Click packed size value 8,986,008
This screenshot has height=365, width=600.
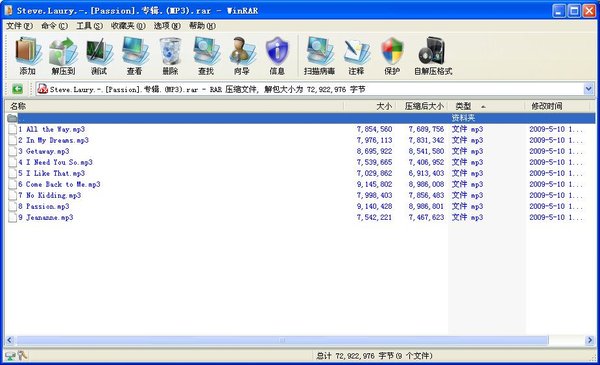click(x=426, y=184)
